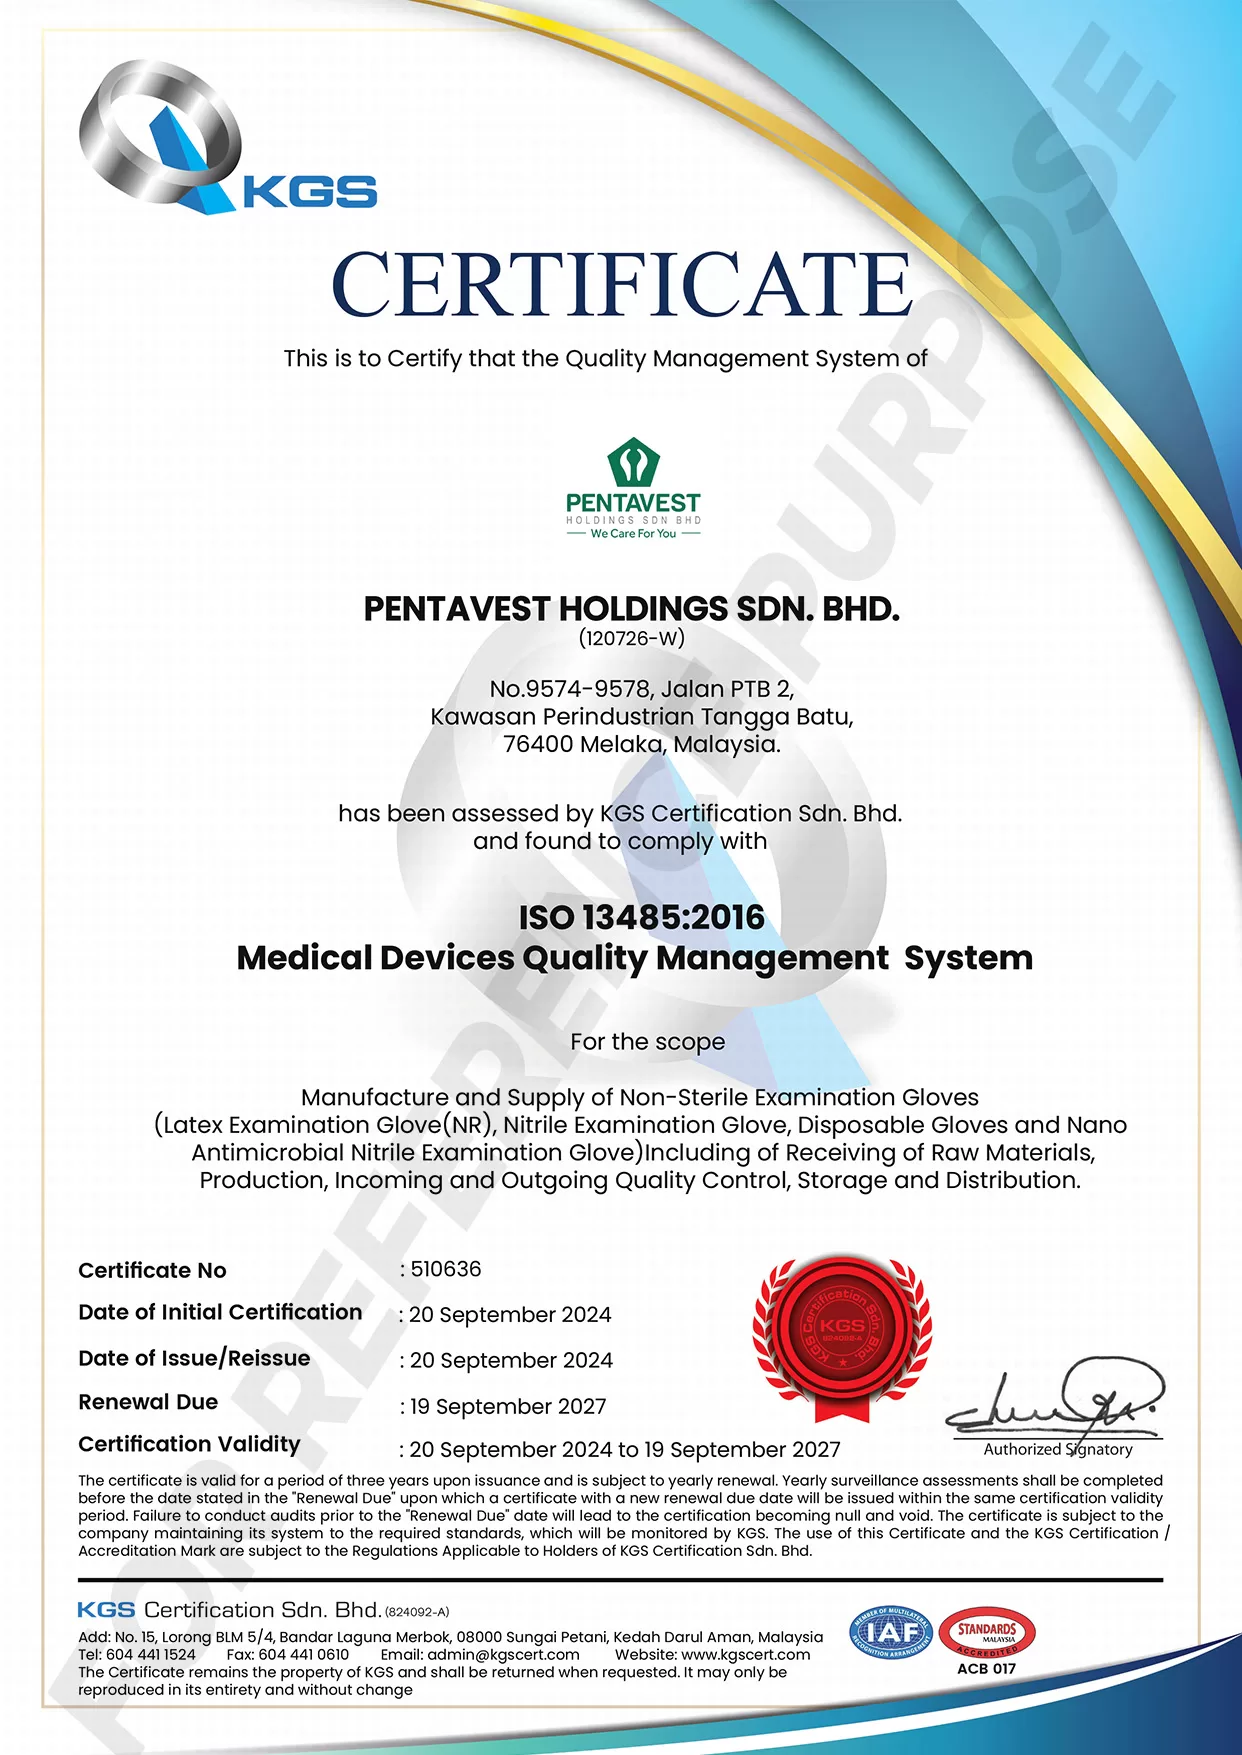Click the blue IAF accreditation badge
The width and height of the screenshot is (1242, 1755).
pos(889,1632)
